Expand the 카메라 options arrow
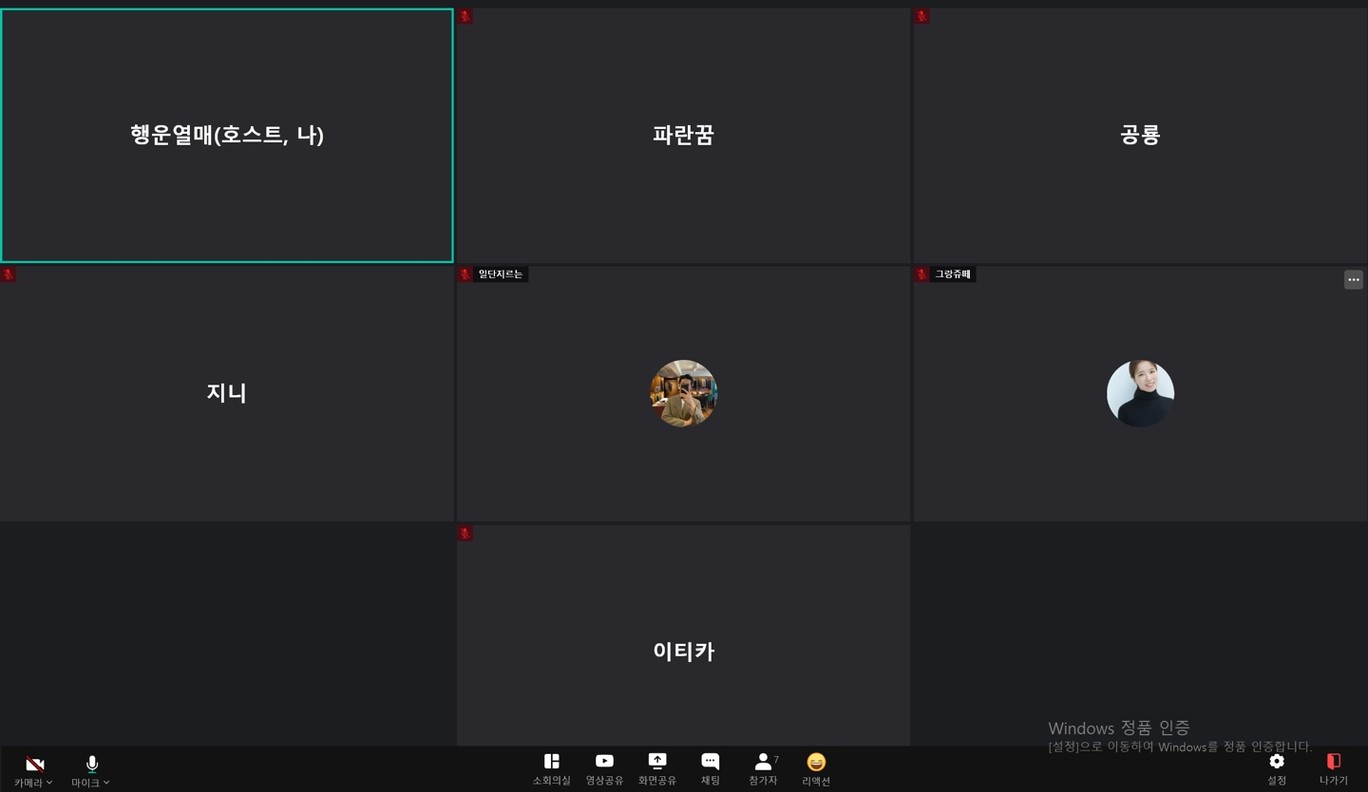 tap(50, 783)
